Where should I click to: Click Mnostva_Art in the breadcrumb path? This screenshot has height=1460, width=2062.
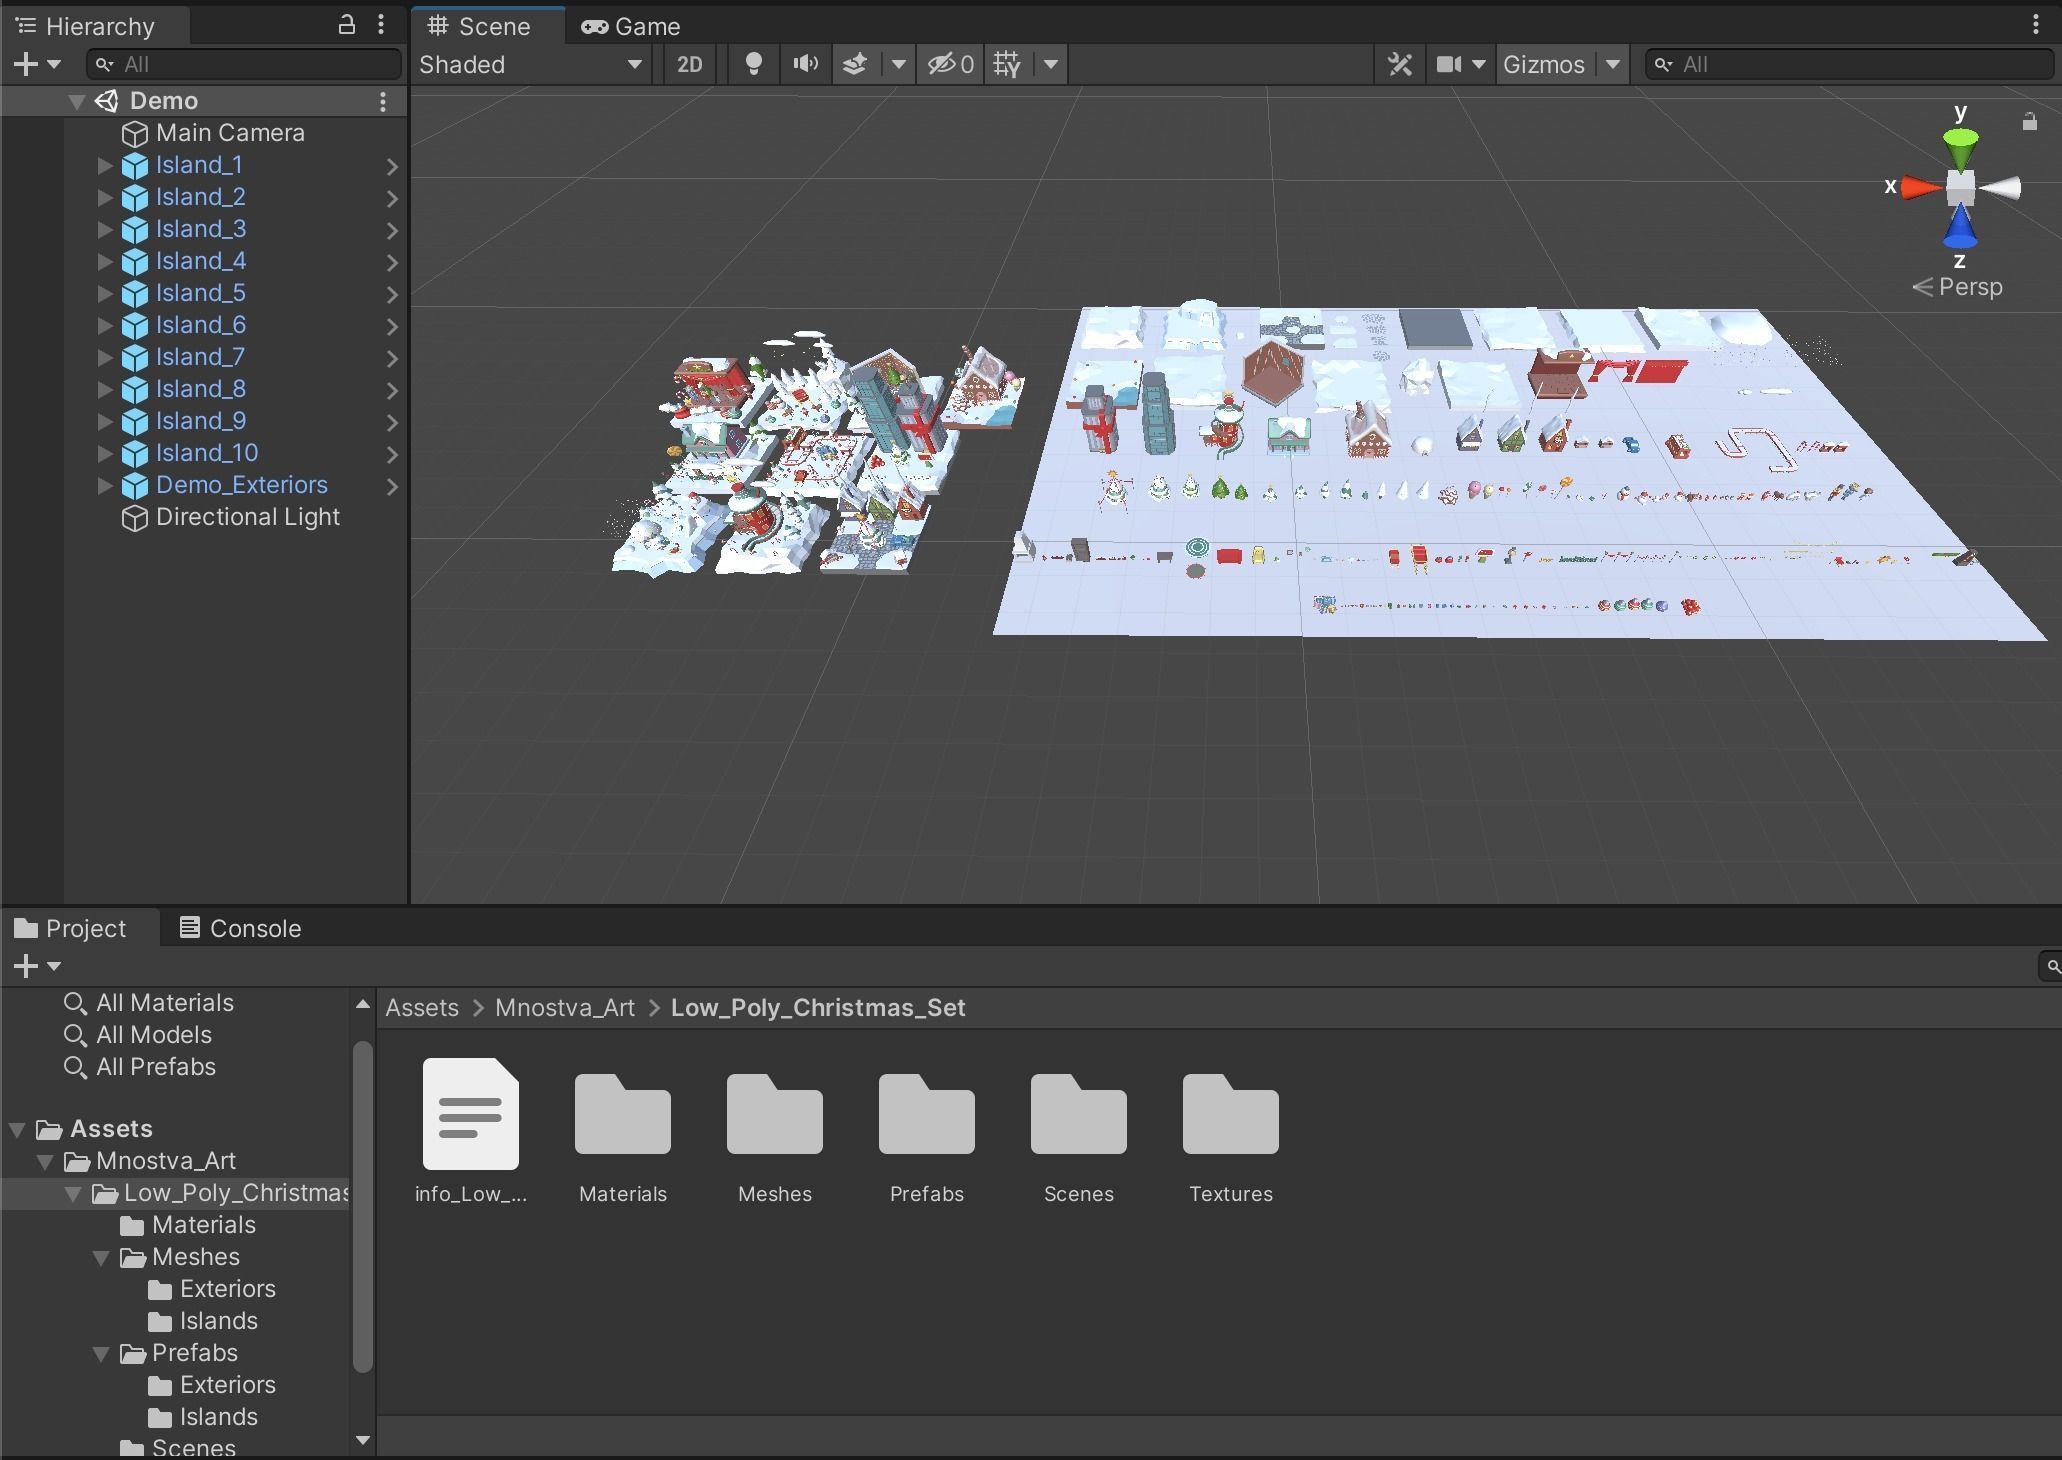click(x=564, y=1007)
